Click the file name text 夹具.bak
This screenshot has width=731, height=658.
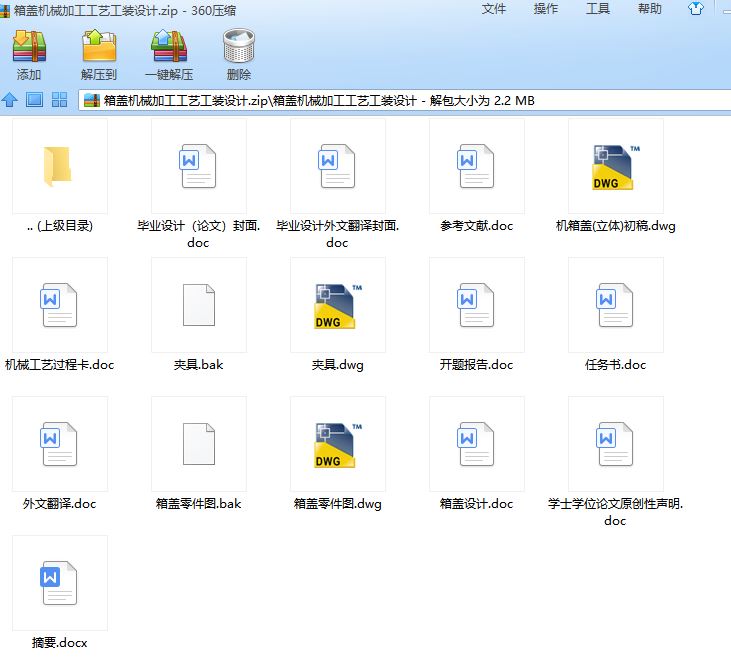(x=199, y=365)
